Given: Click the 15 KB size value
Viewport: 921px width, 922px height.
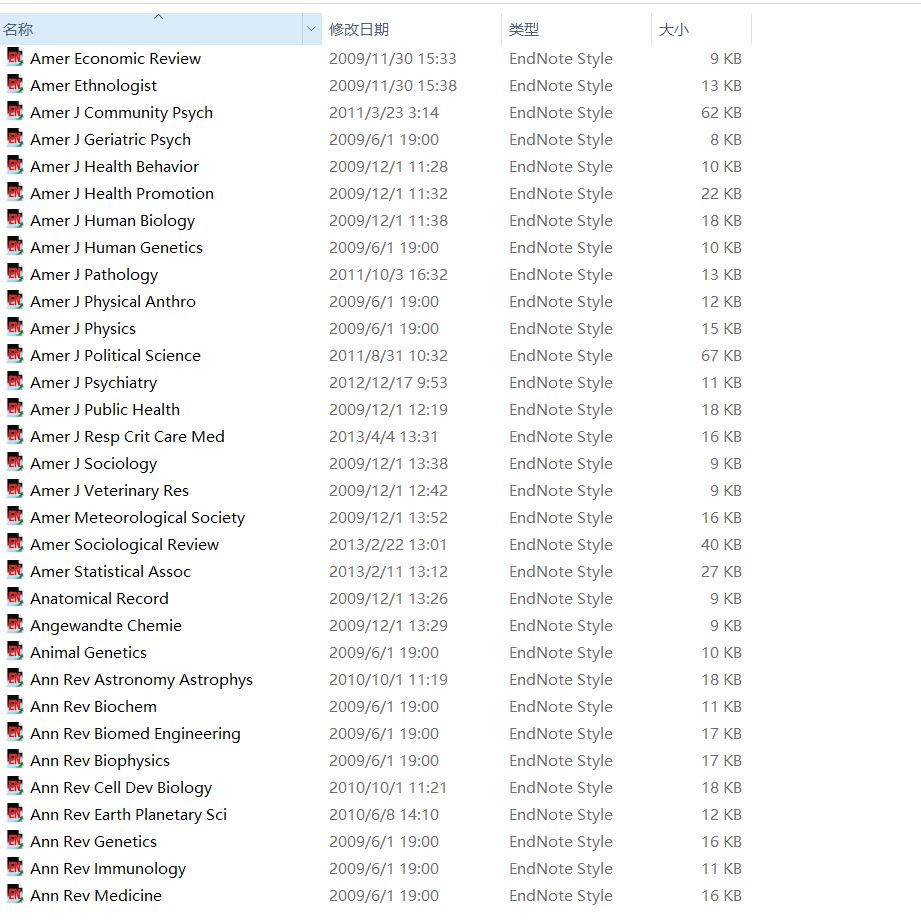Looking at the screenshot, I should (721, 328).
